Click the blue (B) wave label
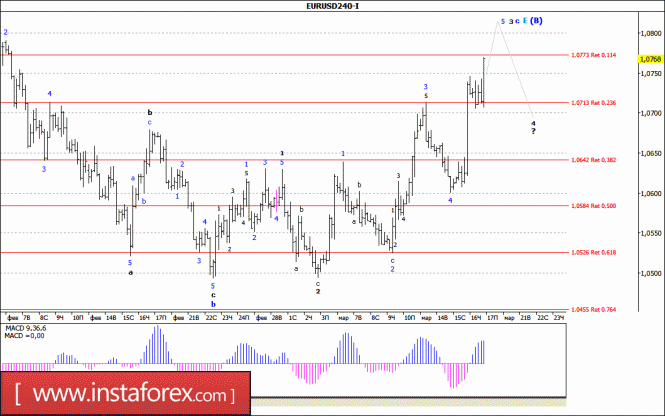Screen dimensions: 665x416 [x=536, y=20]
